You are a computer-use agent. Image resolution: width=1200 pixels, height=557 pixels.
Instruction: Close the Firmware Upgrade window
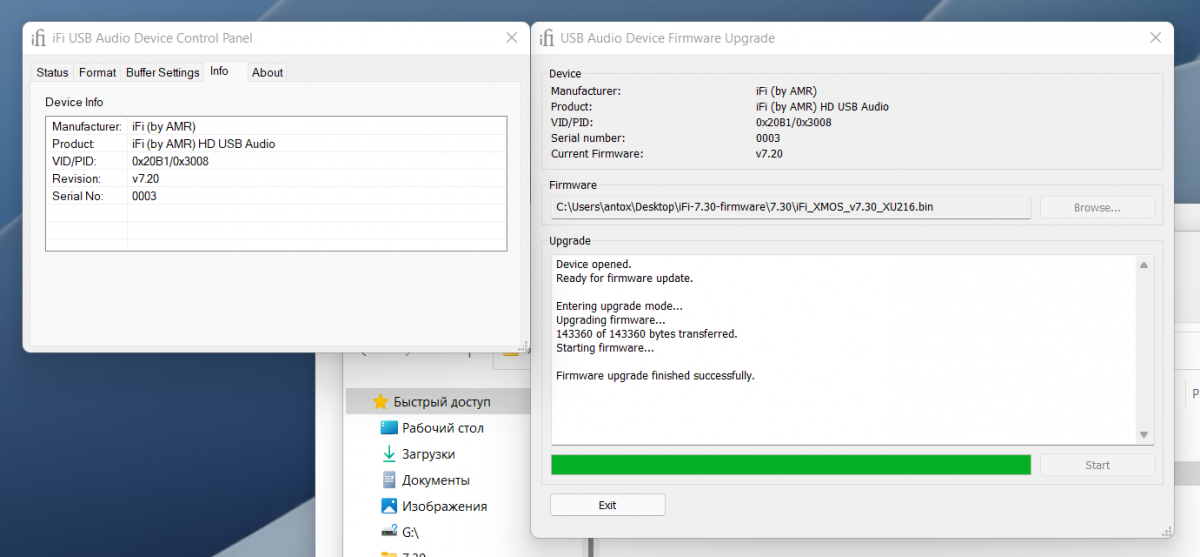click(x=1156, y=38)
